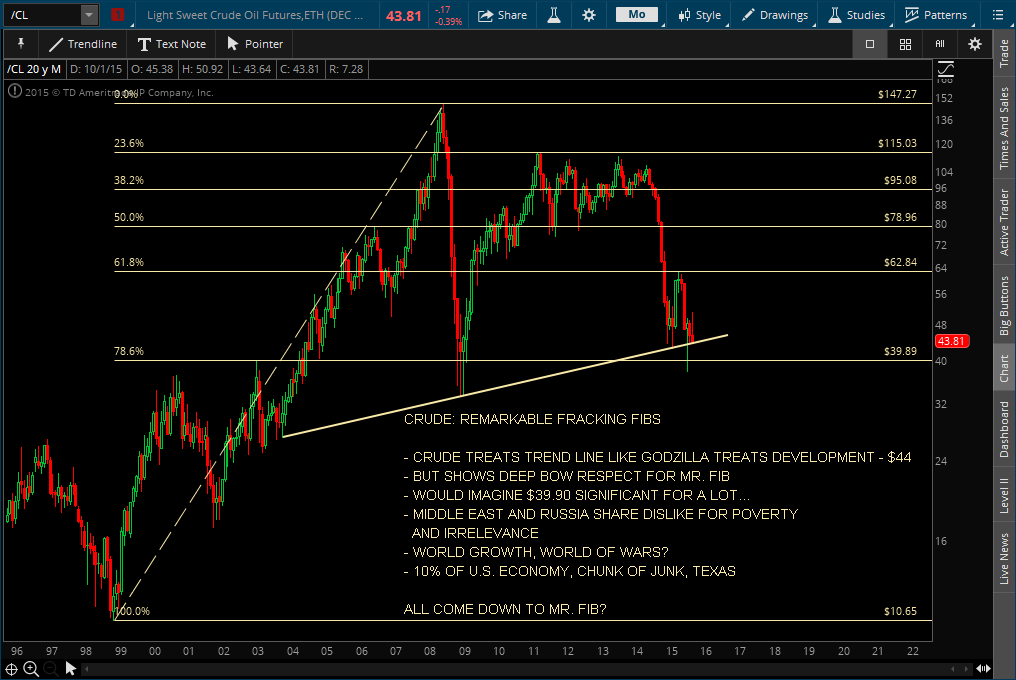The image size is (1016, 680).
Task: Click the Share icon in the top toolbar
Action: click(503, 15)
